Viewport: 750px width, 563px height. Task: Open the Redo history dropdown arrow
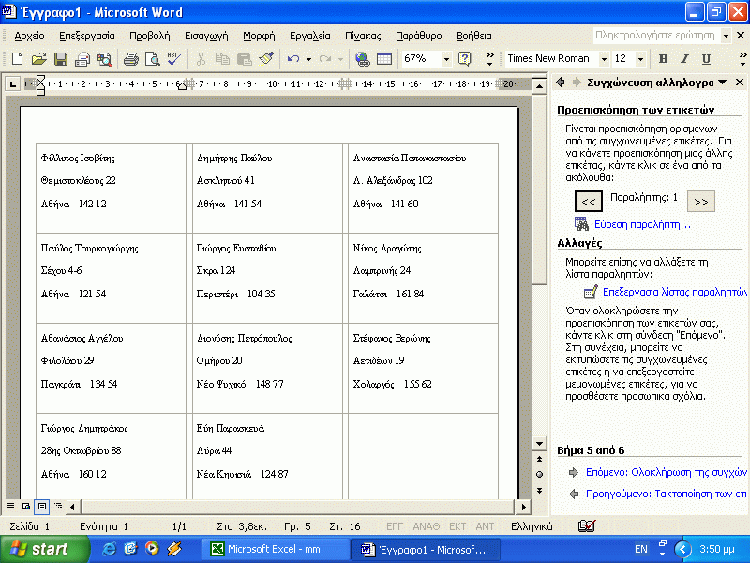click(x=341, y=59)
